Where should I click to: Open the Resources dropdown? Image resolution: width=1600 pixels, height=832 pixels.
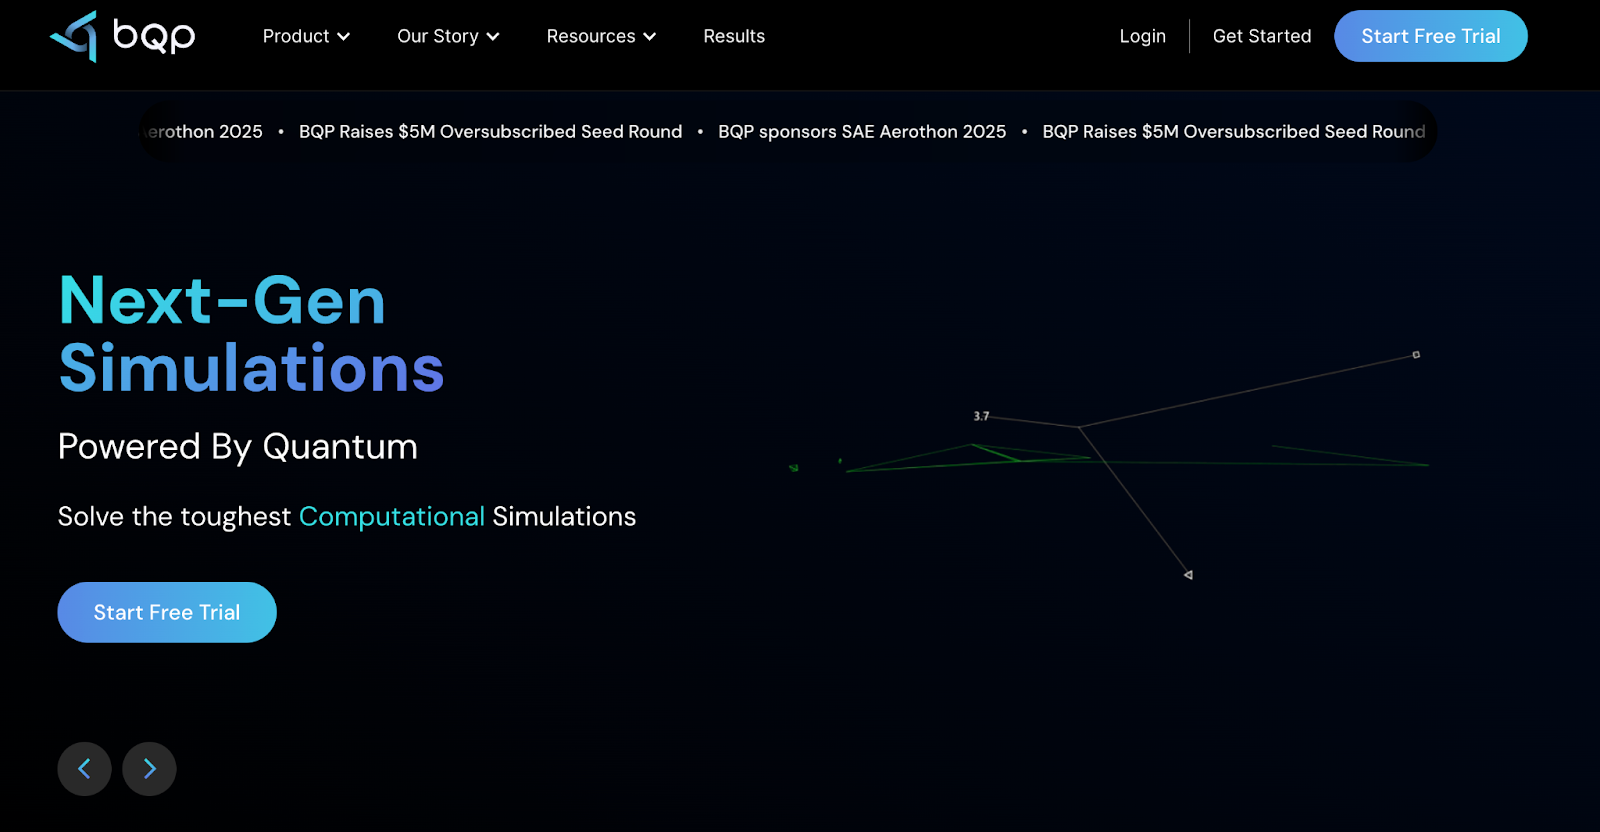(x=601, y=36)
